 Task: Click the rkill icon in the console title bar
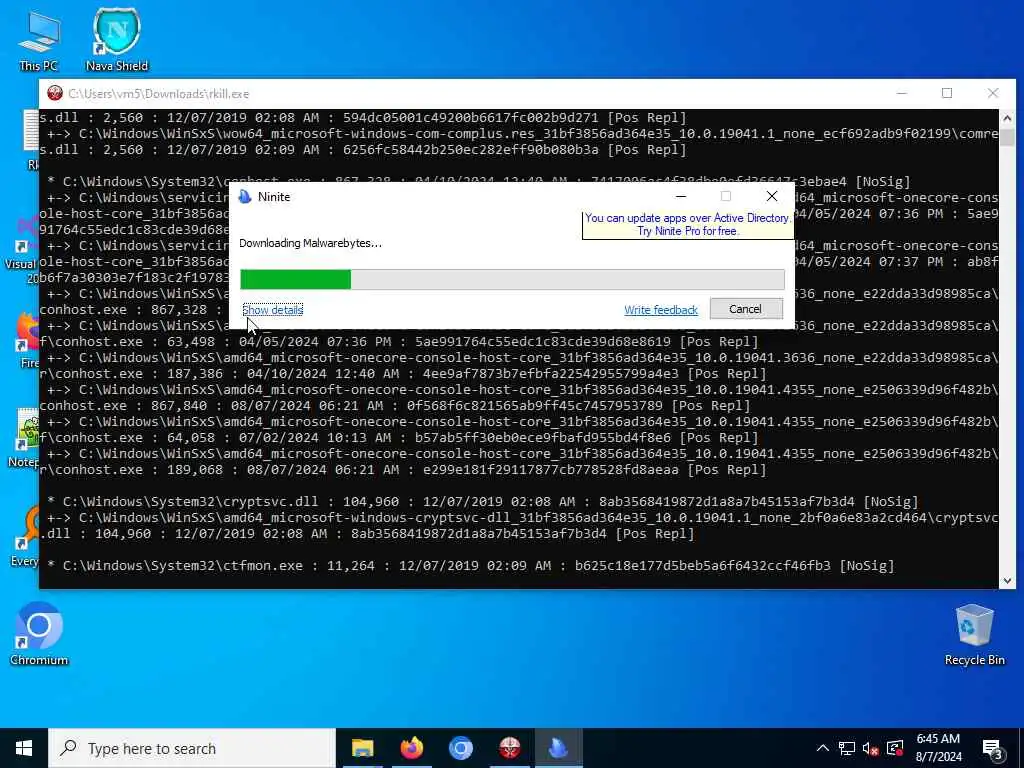55,93
